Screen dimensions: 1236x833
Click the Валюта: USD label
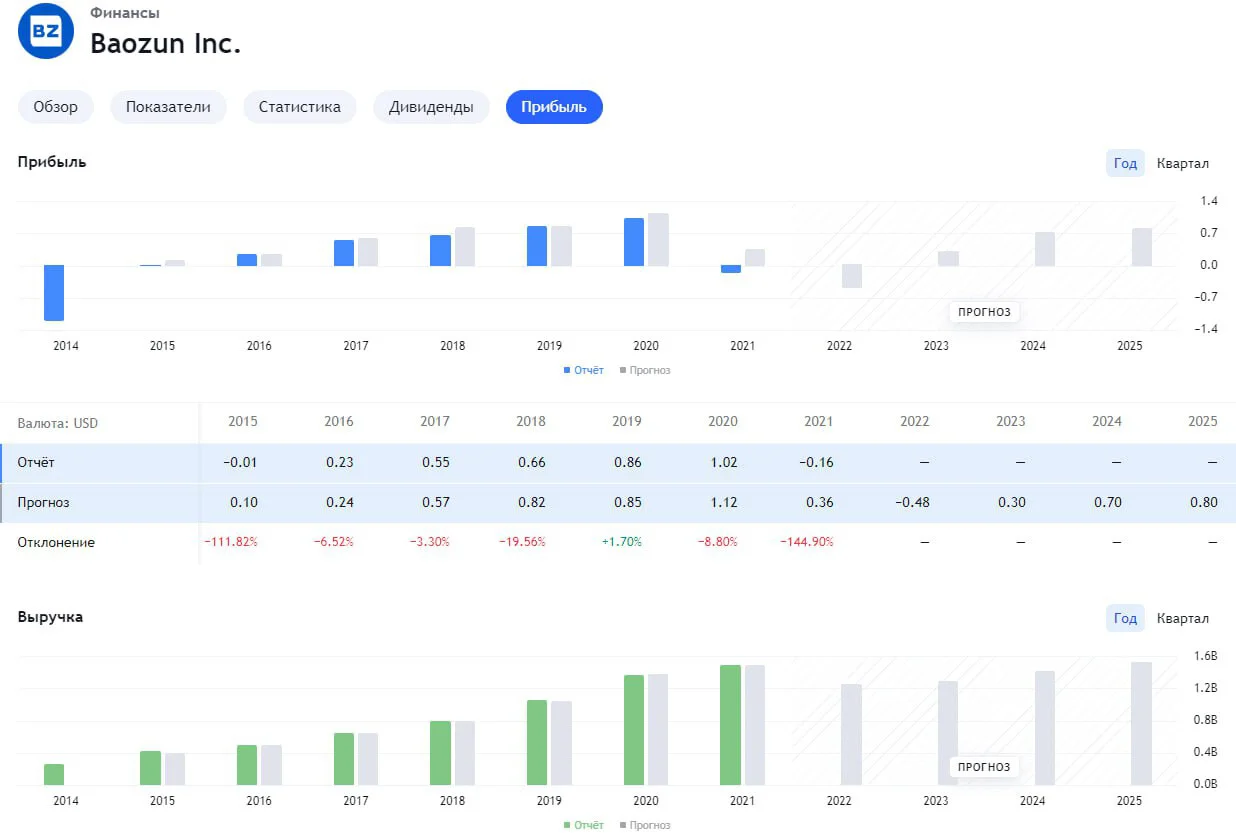tap(58, 423)
